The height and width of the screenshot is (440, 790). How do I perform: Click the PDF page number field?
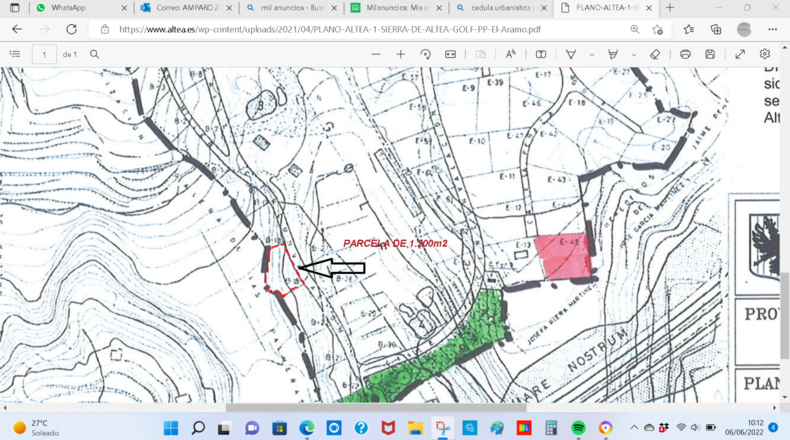click(44, 54)
